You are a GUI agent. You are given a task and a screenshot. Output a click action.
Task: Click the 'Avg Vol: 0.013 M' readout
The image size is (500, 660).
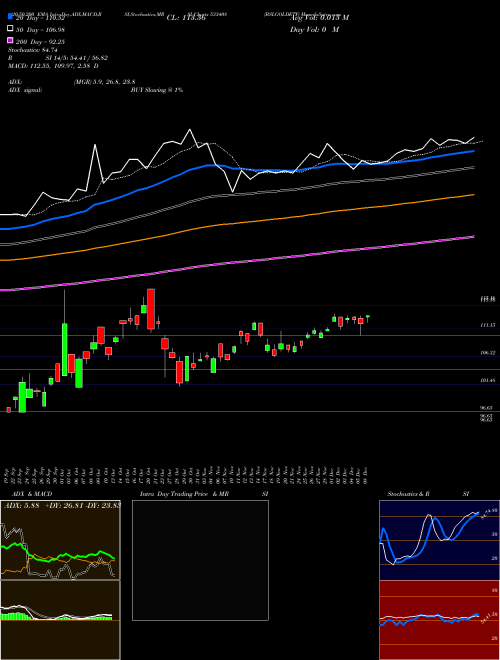click(319, 18)
